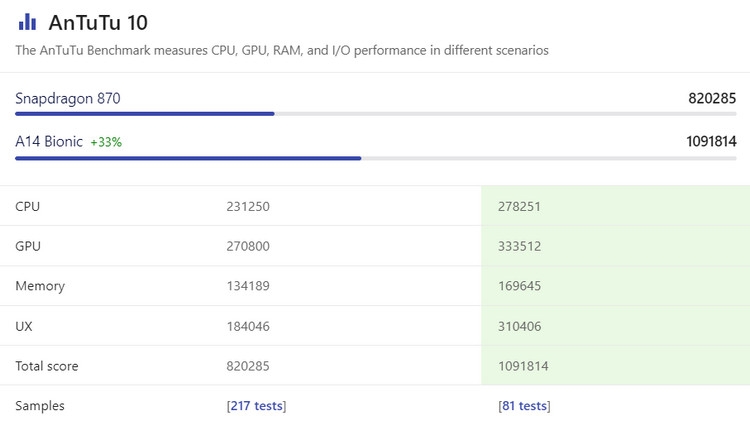The width and height of the screenshot is (750, 421).
Task: Open the 81 tests samples link
Action: coord(524,406)
